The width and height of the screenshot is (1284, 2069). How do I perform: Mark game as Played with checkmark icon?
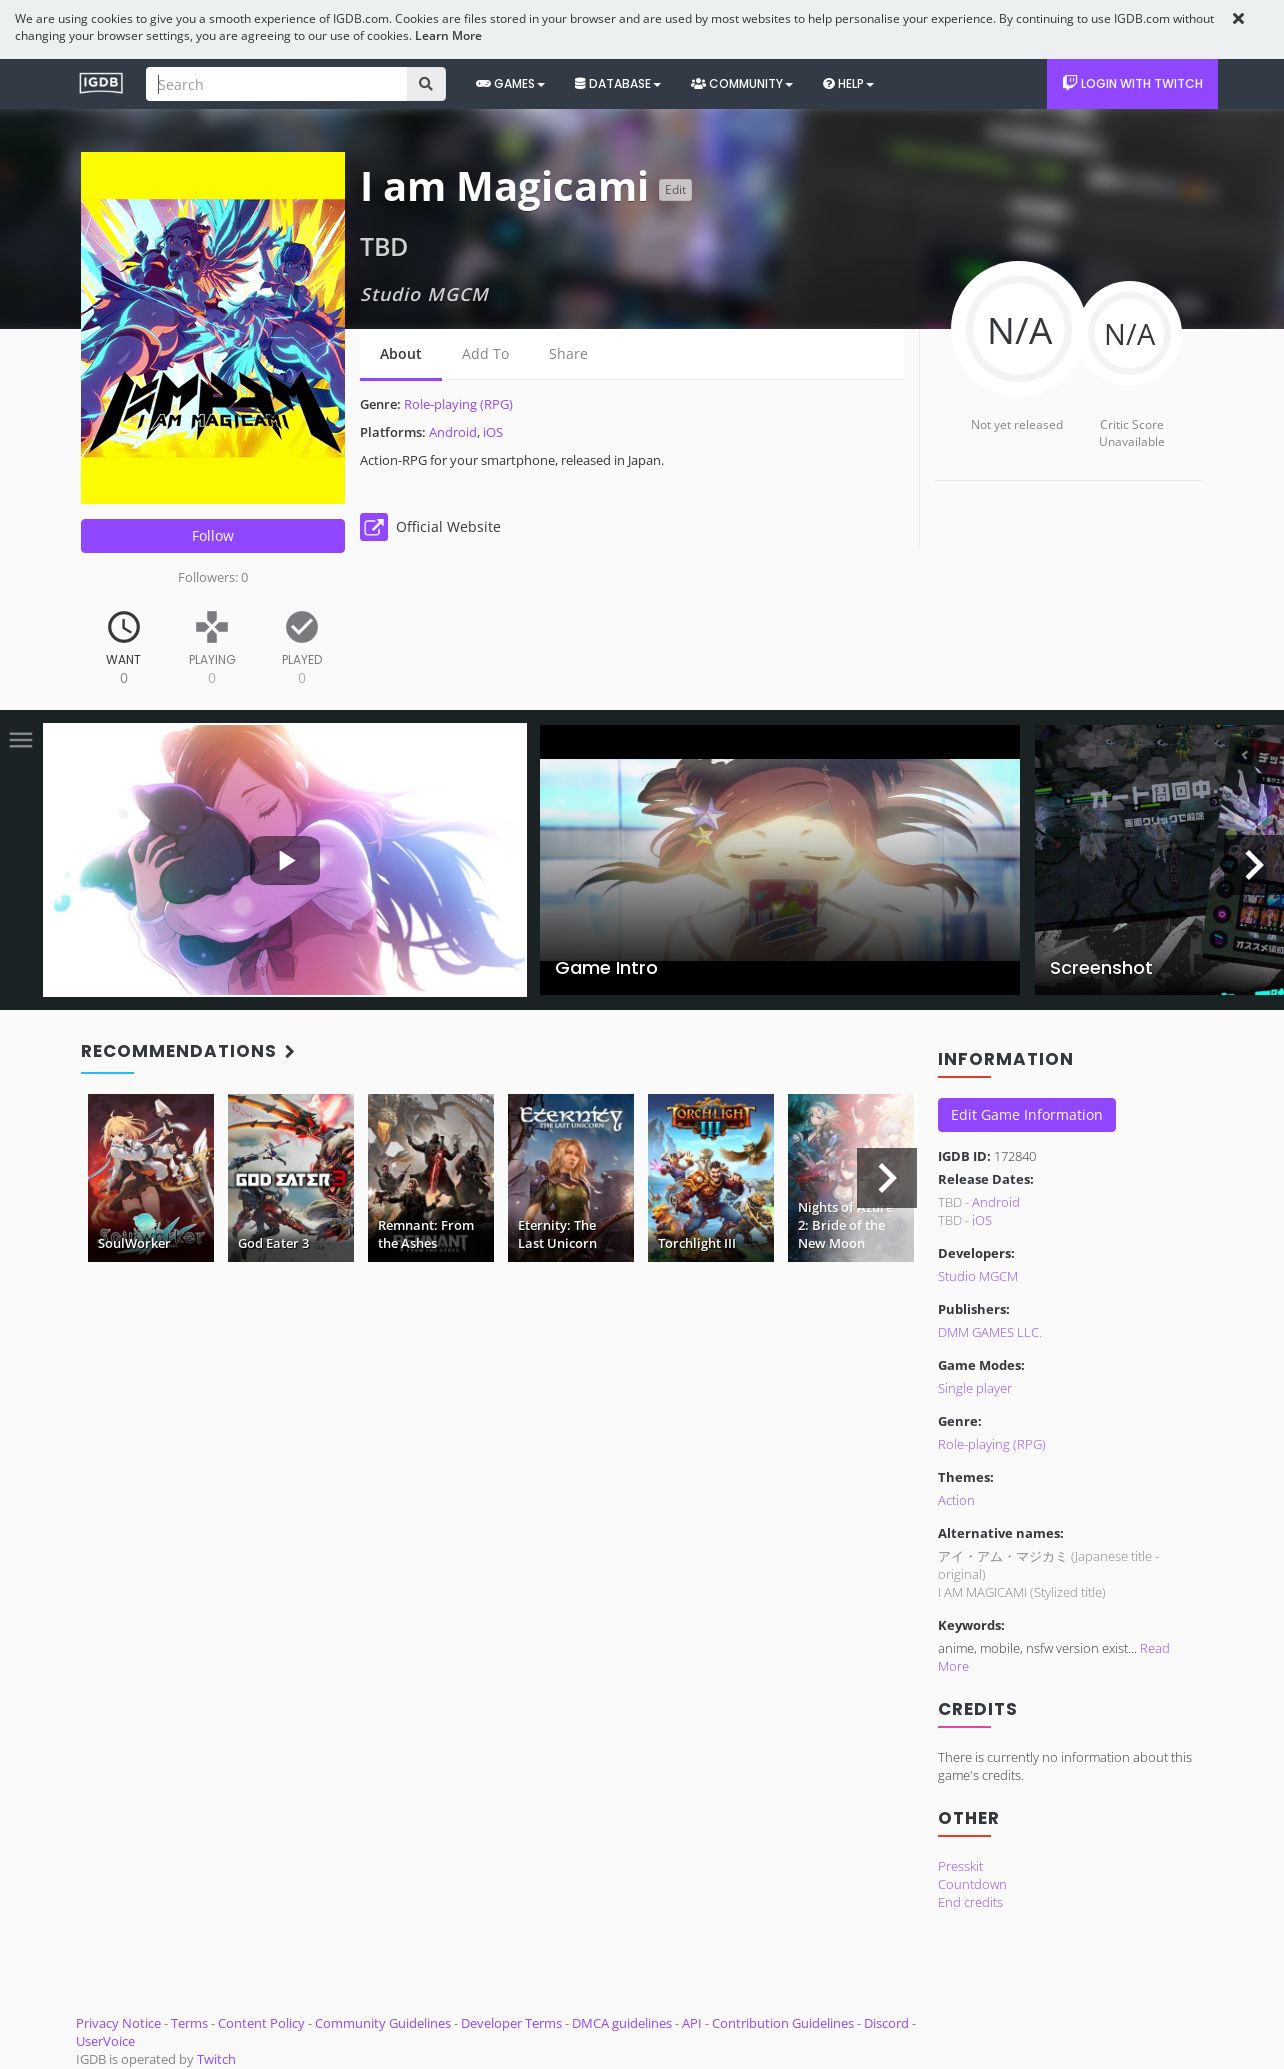(x=302, y=627)
